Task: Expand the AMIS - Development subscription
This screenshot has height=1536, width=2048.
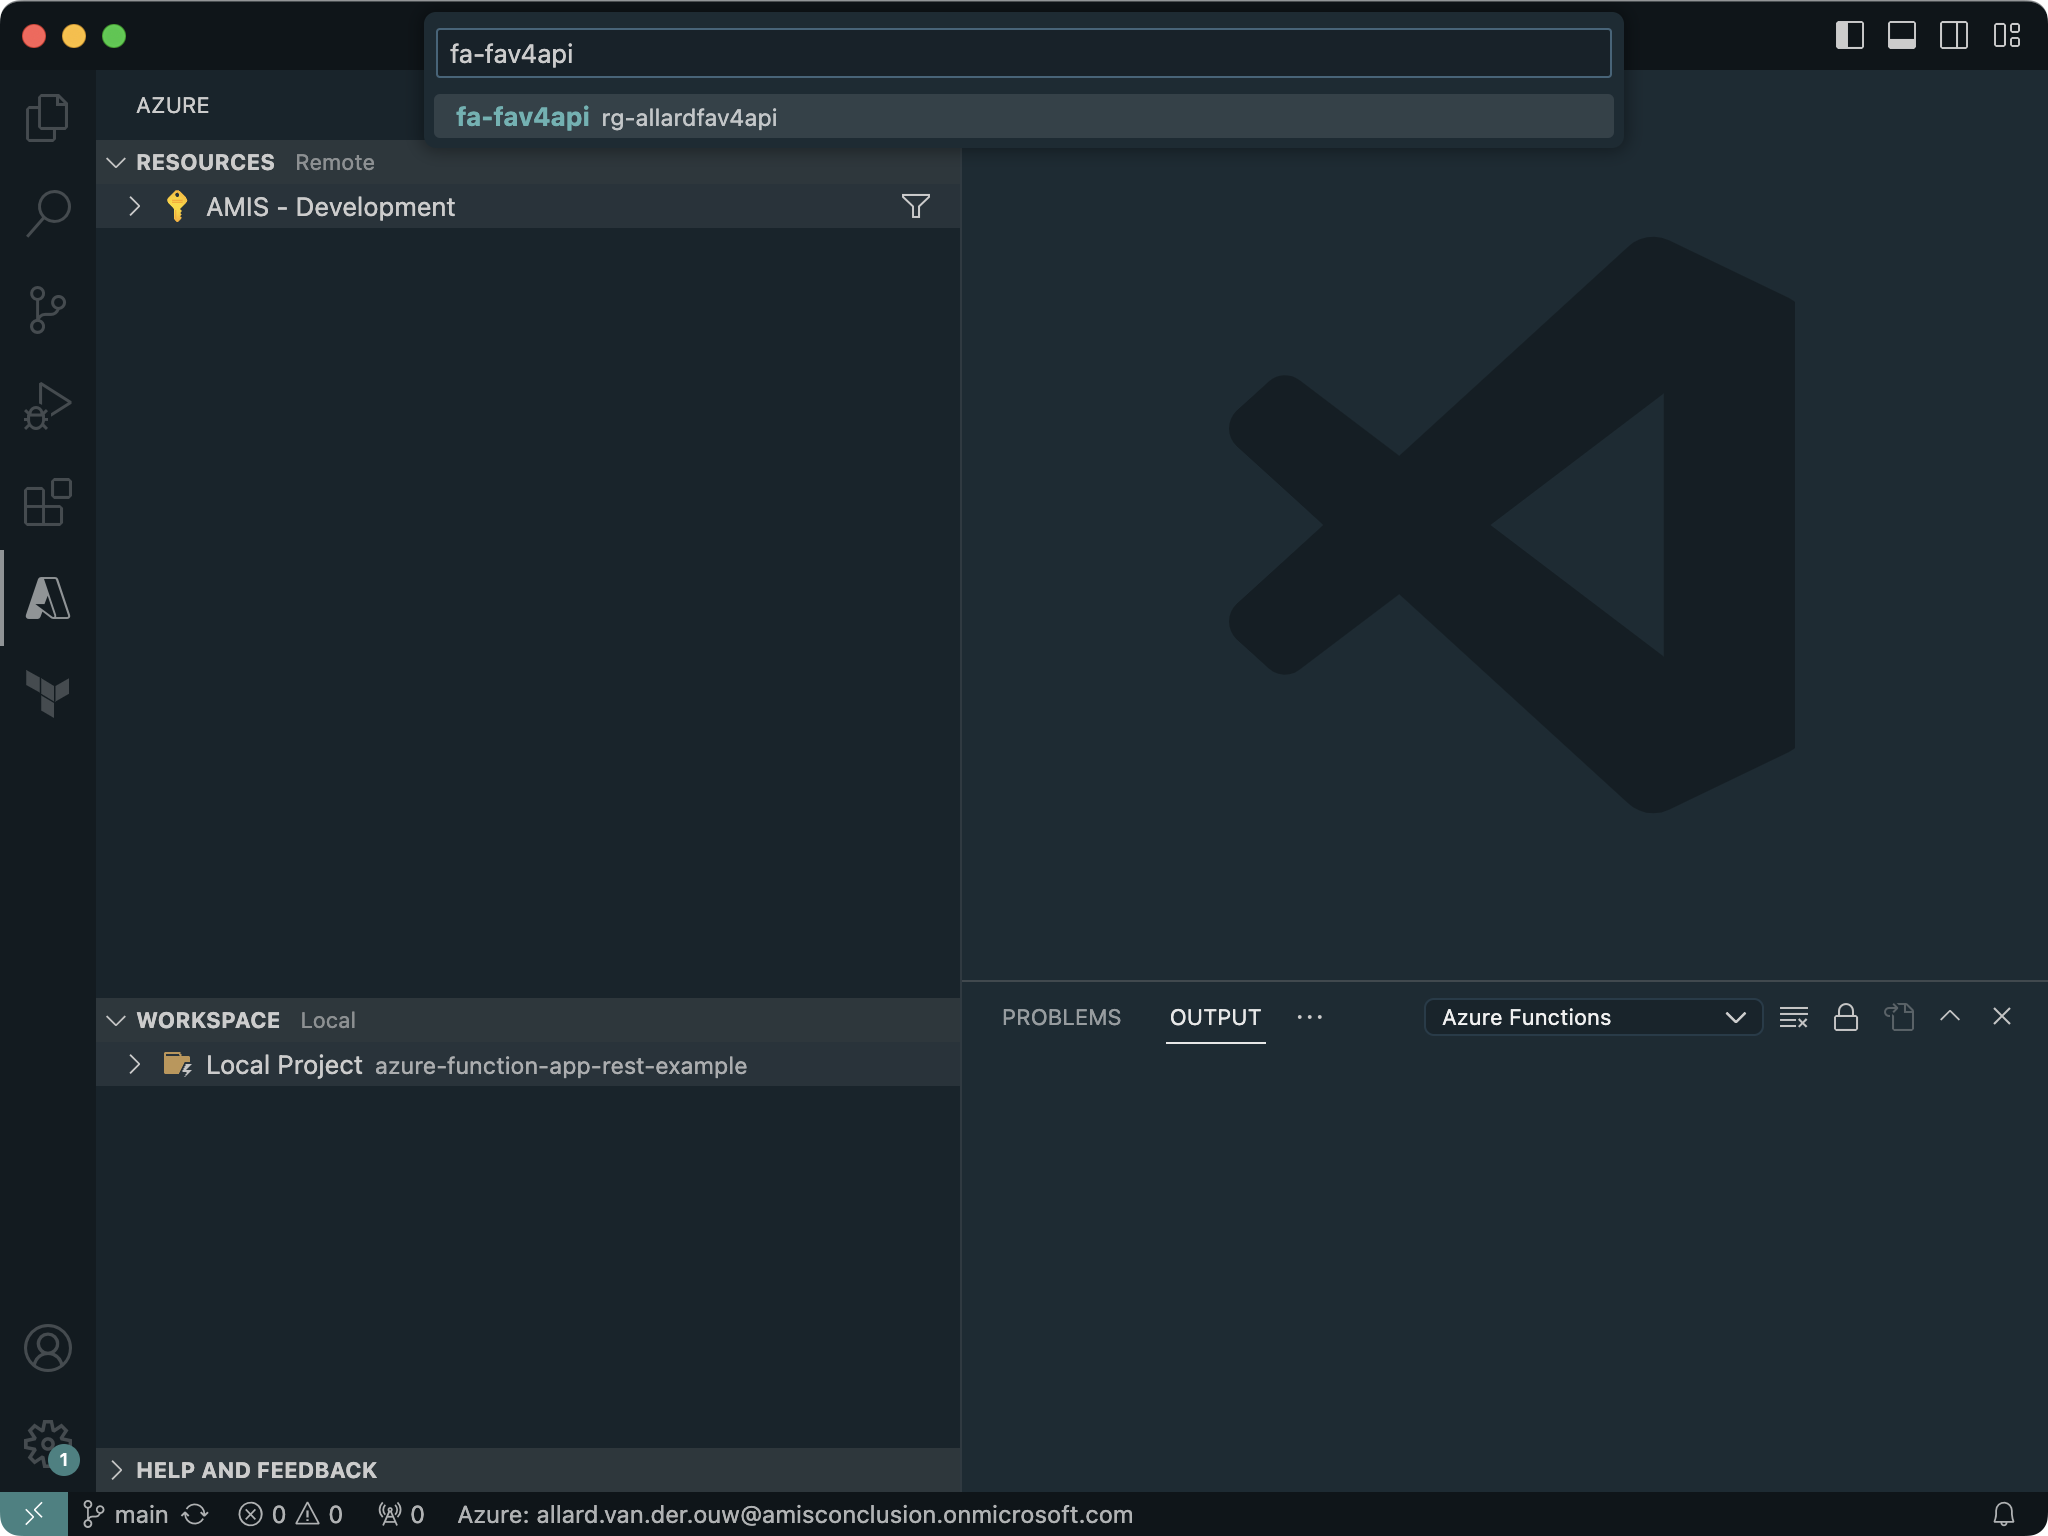Action: [135, 207]
